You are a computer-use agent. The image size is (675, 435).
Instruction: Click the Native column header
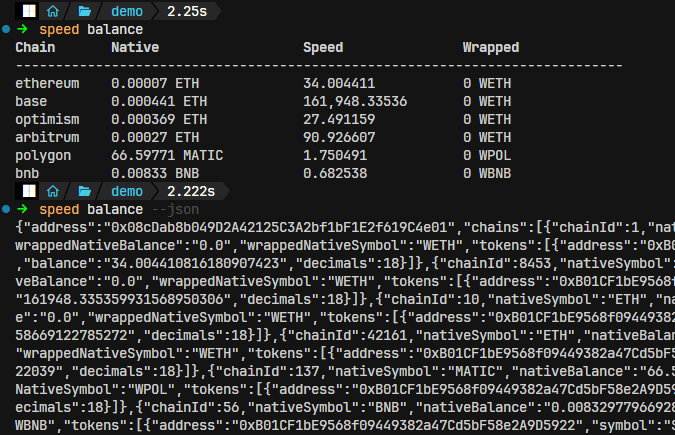click(135, 47)
